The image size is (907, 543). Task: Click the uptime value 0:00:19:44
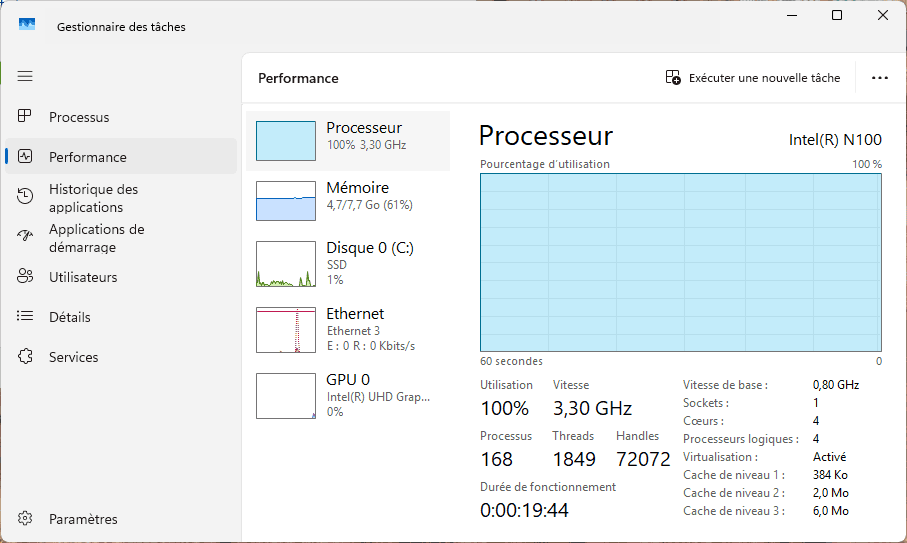pos(524,510)
